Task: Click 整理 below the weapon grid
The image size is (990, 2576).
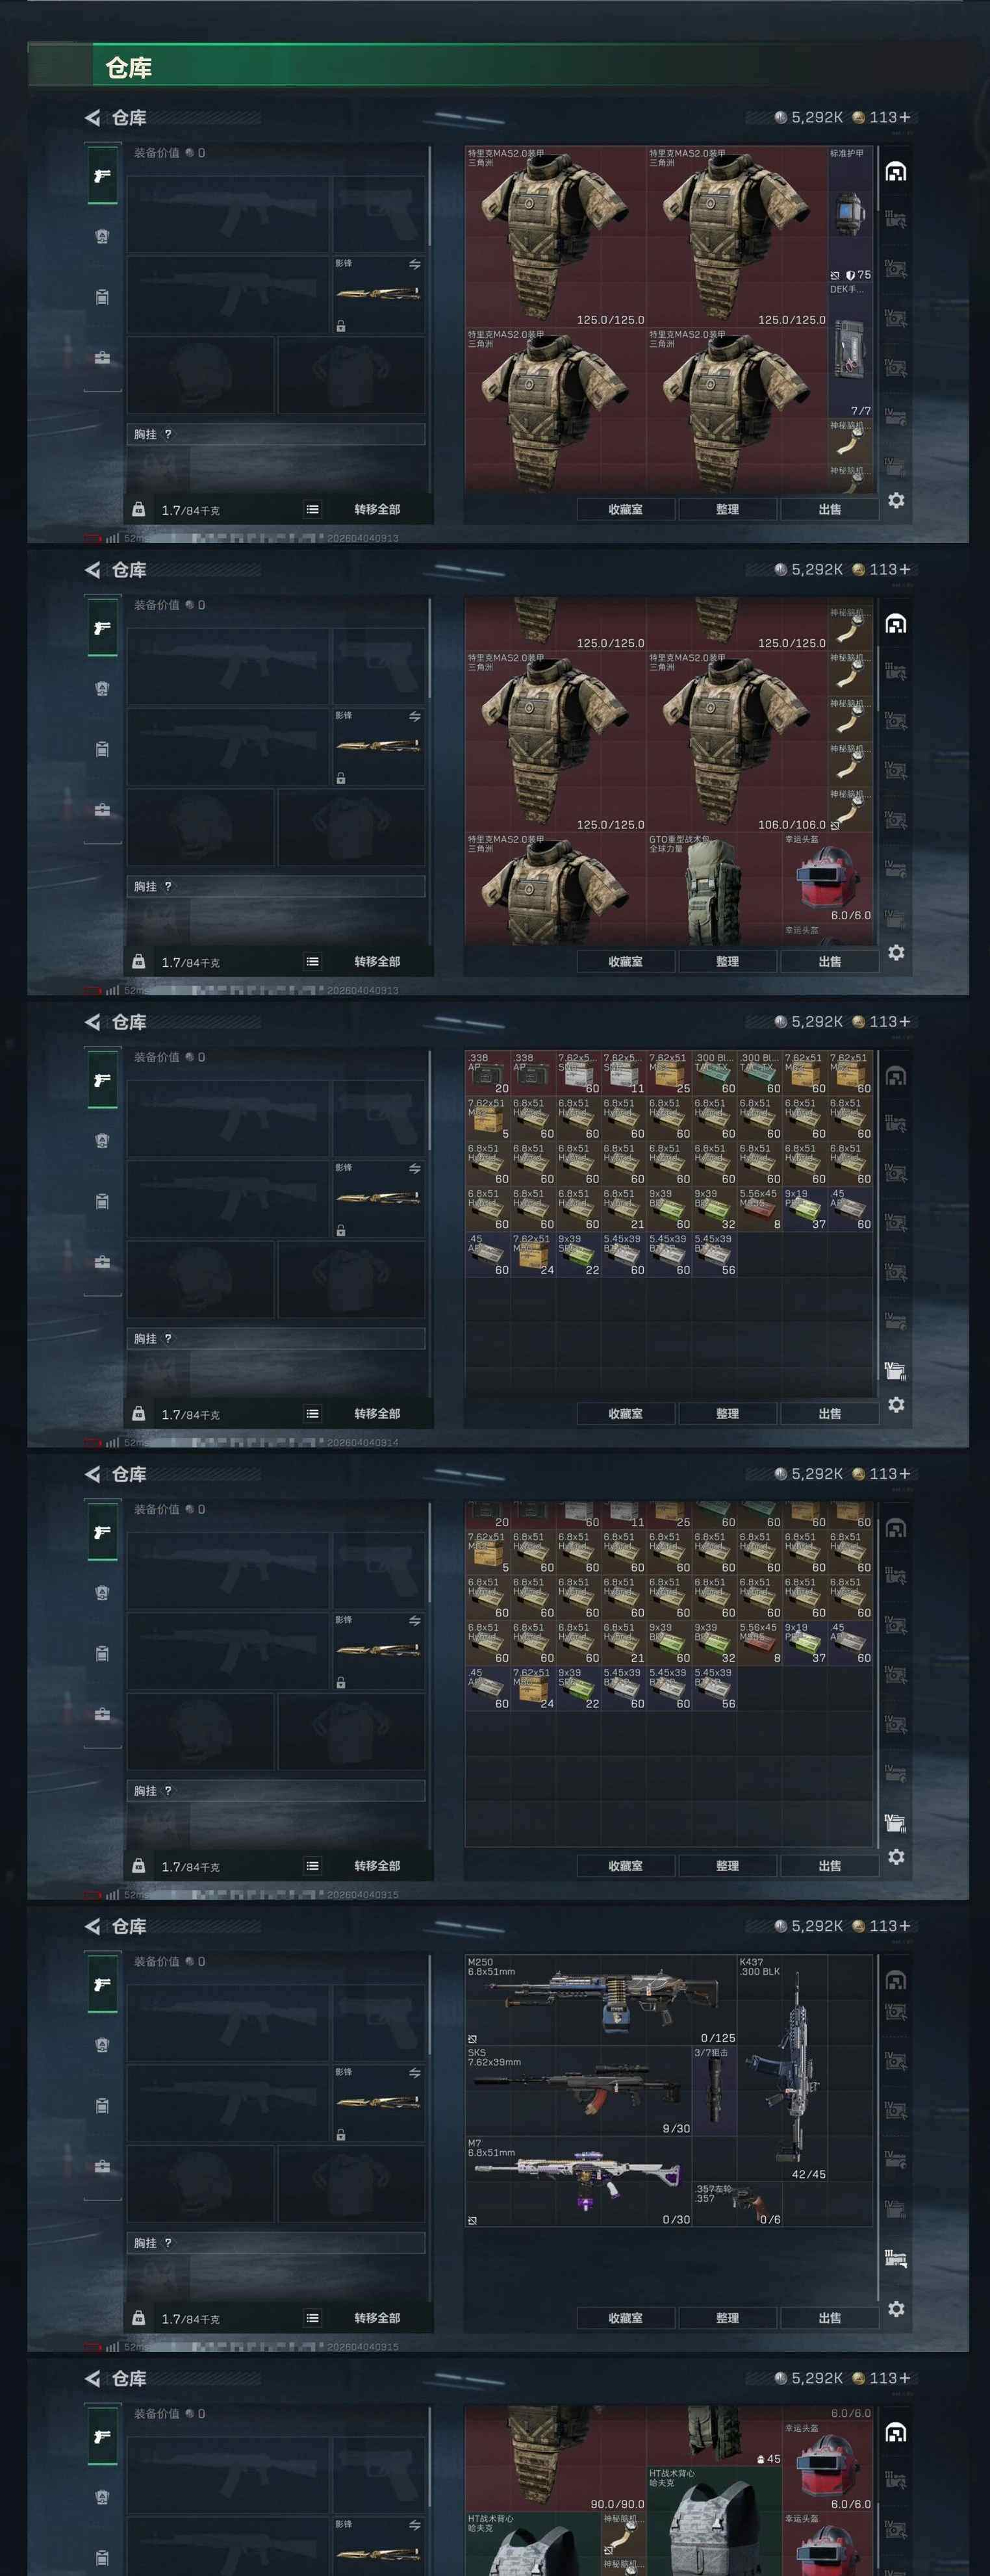Action: (727, 2317)
